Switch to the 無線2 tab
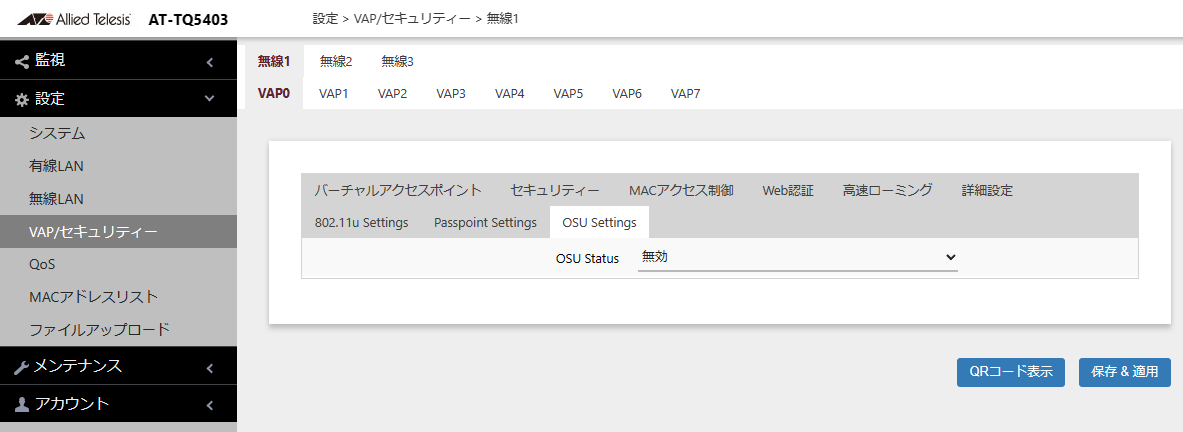Image resolution: width=1183 pixels, height=432 pixels. (x=336, y=62)
